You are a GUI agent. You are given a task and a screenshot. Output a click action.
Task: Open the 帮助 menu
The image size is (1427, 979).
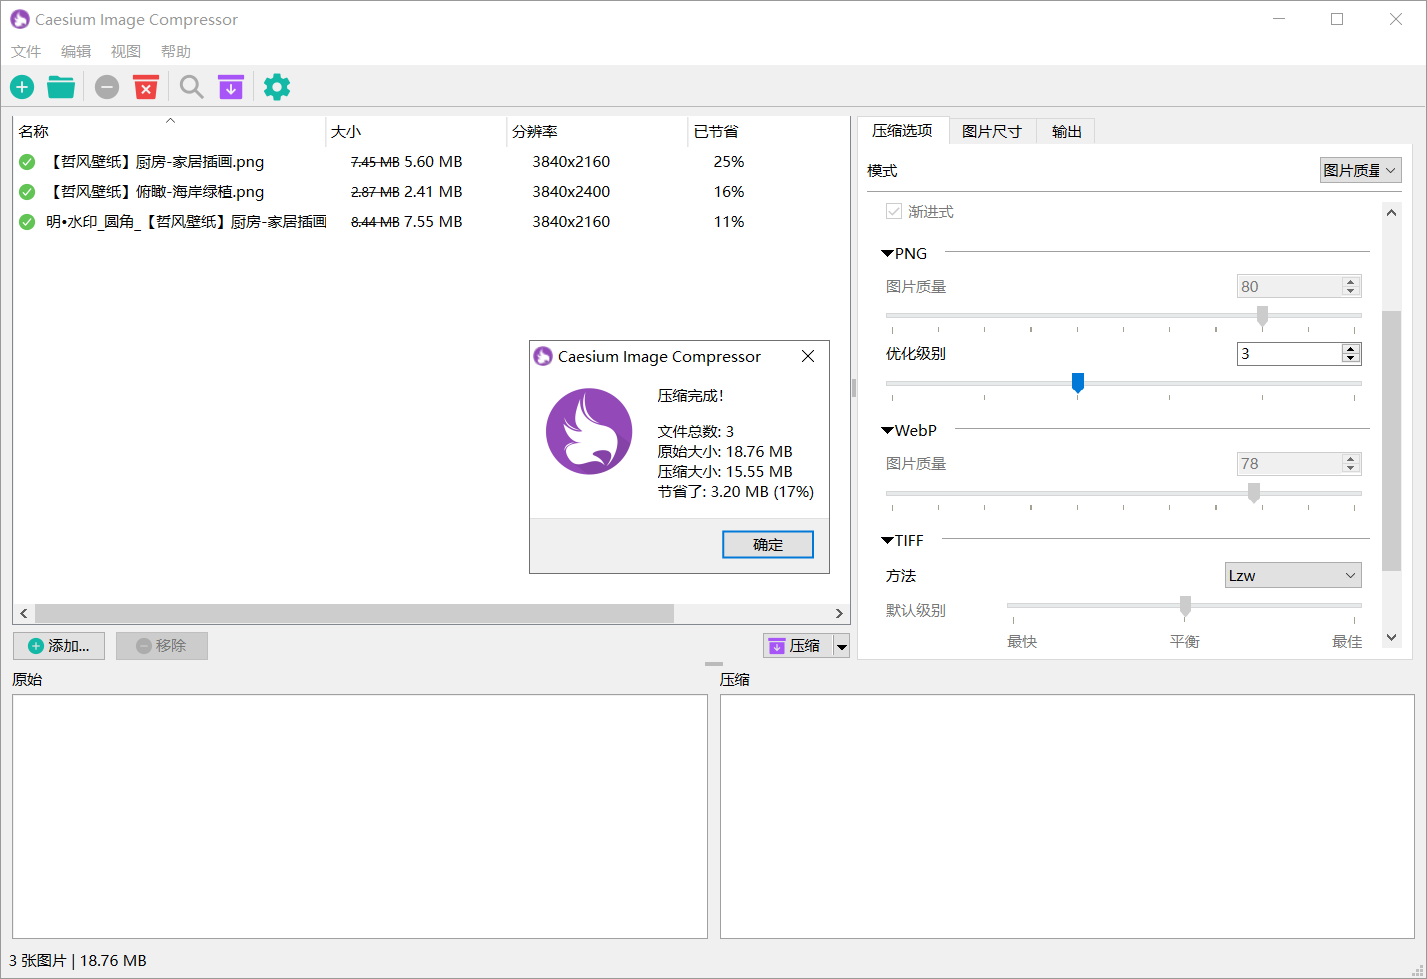(176, 51)
